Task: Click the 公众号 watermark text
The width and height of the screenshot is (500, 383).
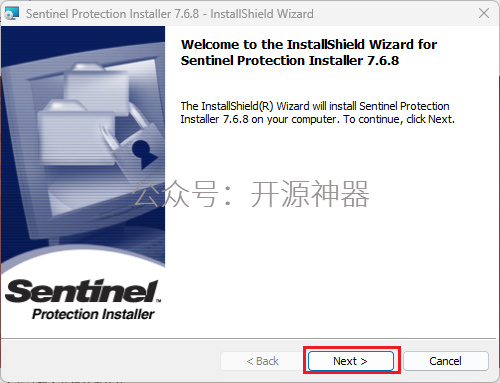Action: click(x=176, y=194)
